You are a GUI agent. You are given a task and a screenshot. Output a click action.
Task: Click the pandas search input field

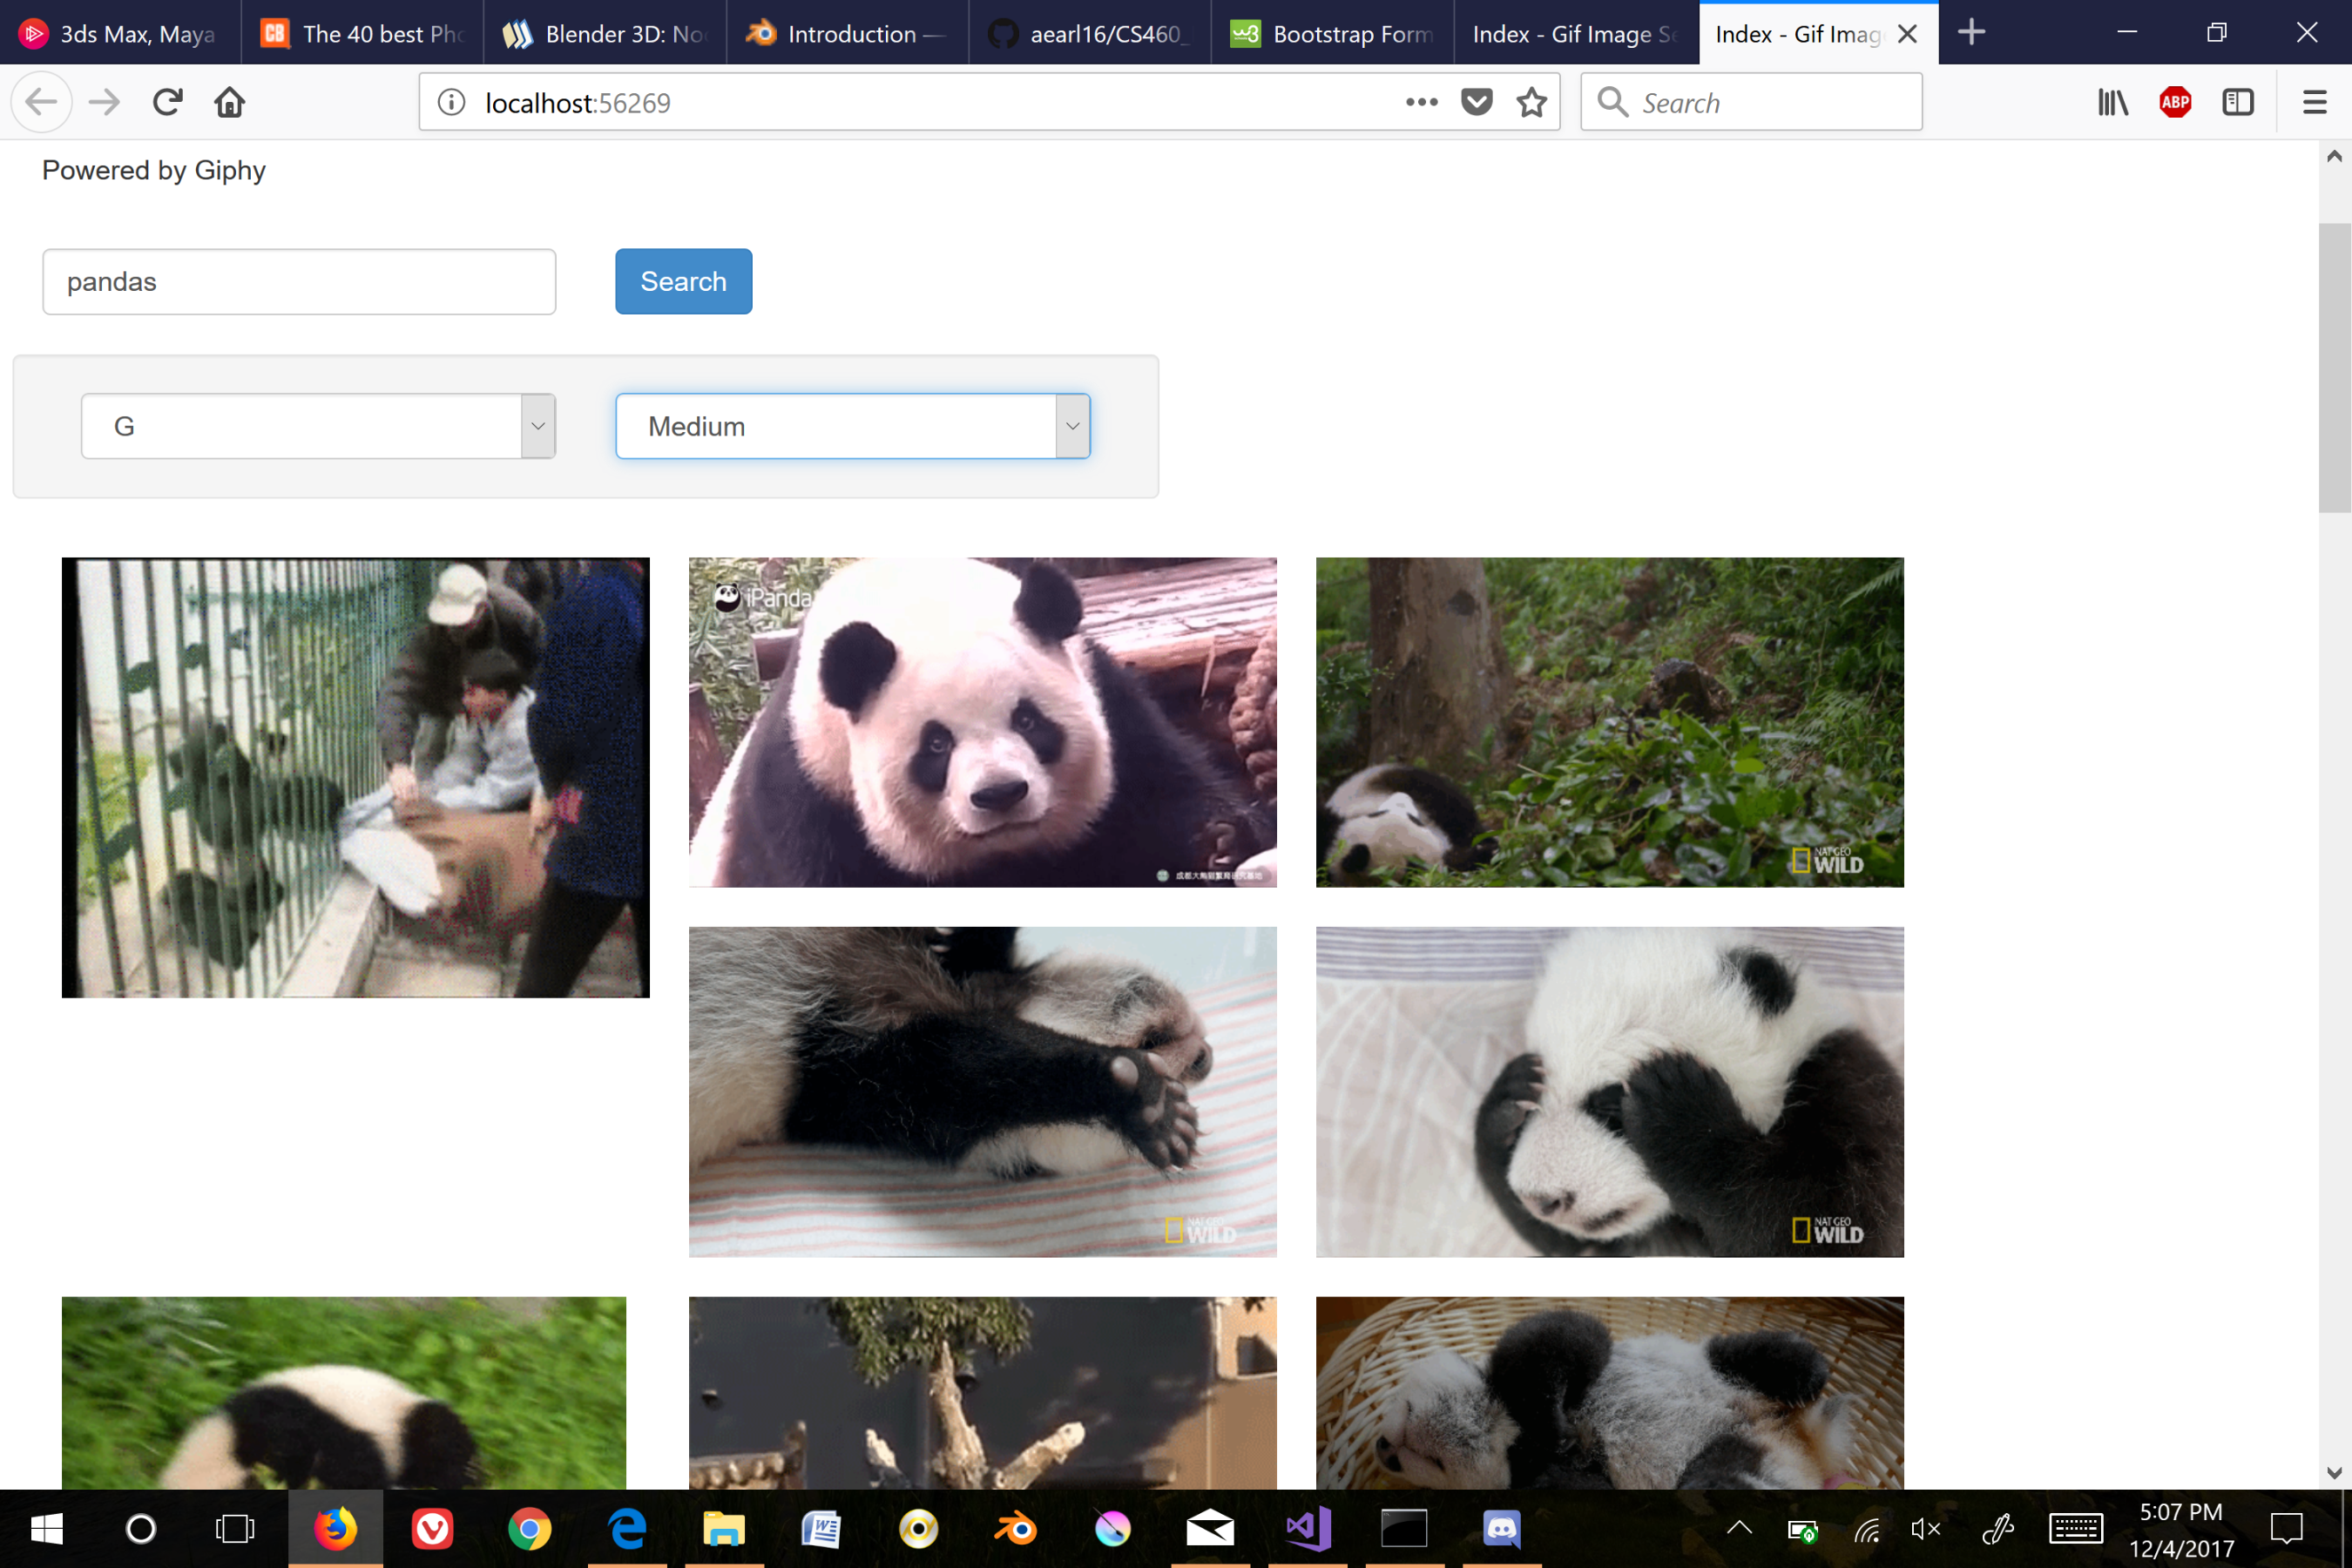click(299, 282)
